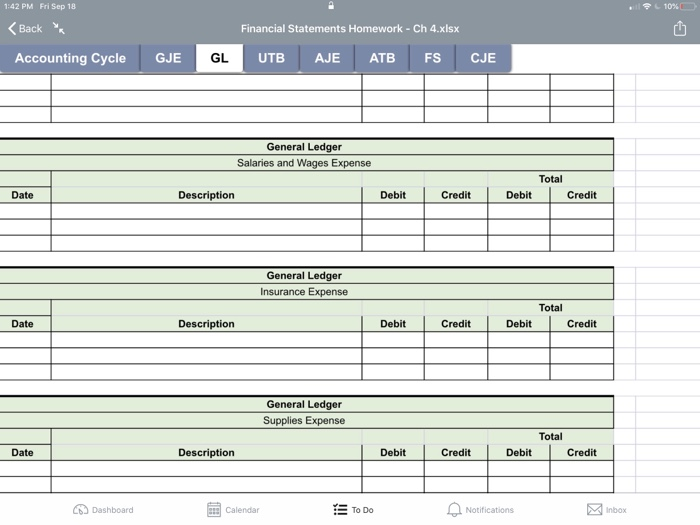Open the AJE sheet tab
The image size is (700, 525).
tap(327, 58)
